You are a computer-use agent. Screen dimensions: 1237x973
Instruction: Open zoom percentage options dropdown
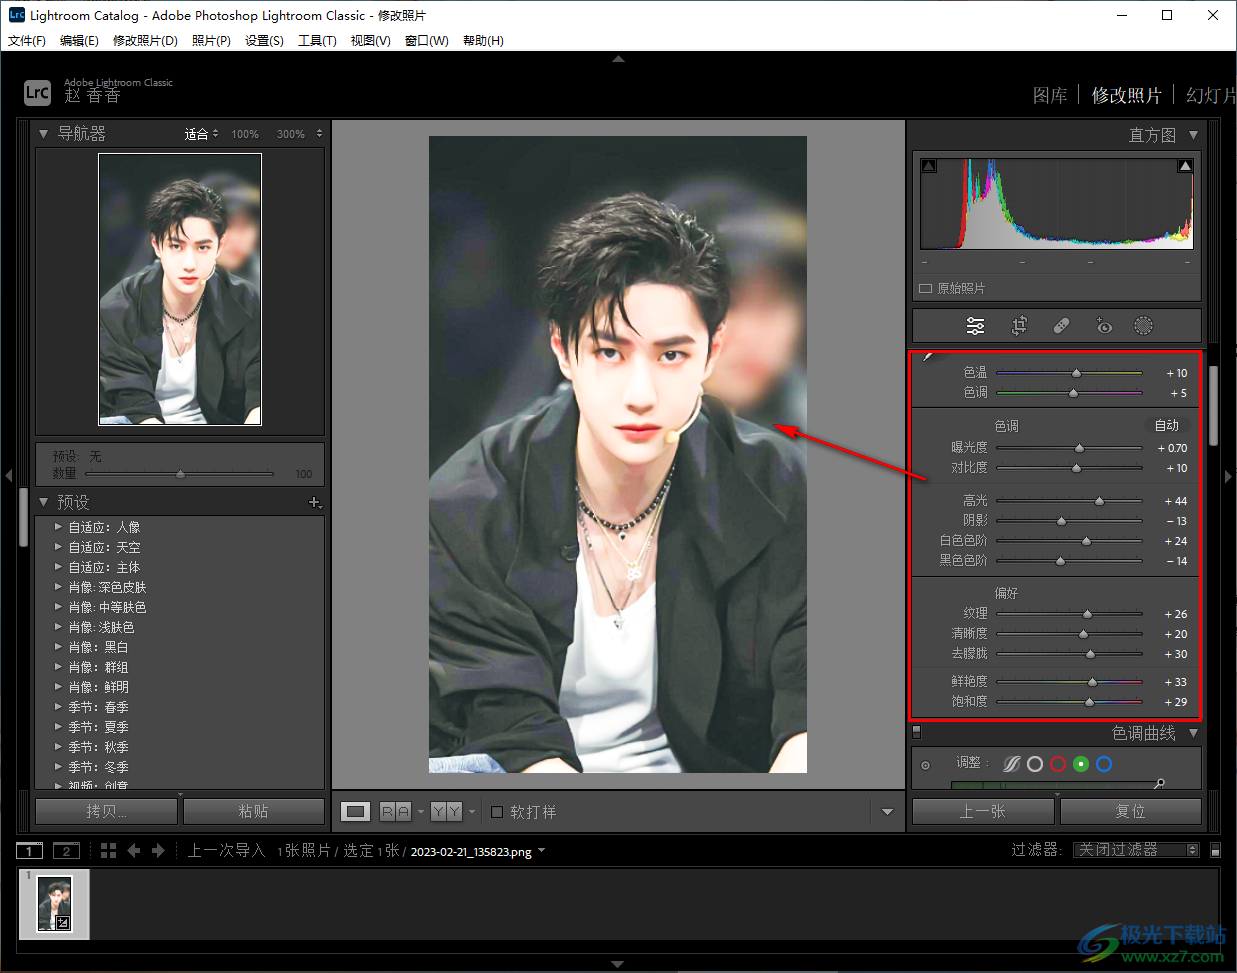click(x=319, y=133)
